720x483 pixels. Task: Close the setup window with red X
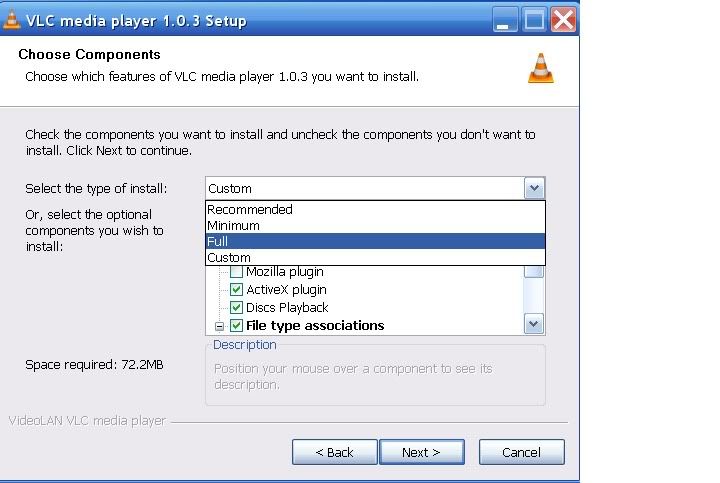[563, 20]
